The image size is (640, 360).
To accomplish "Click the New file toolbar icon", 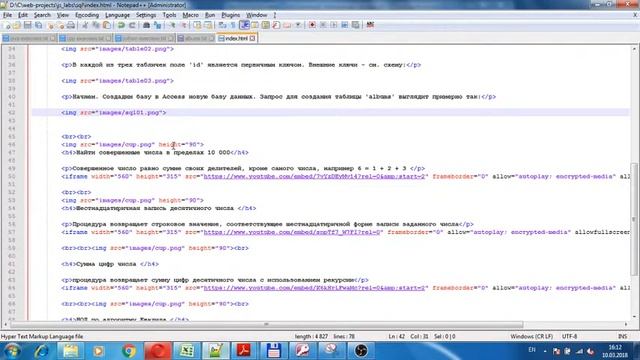I will pos(7,25).
